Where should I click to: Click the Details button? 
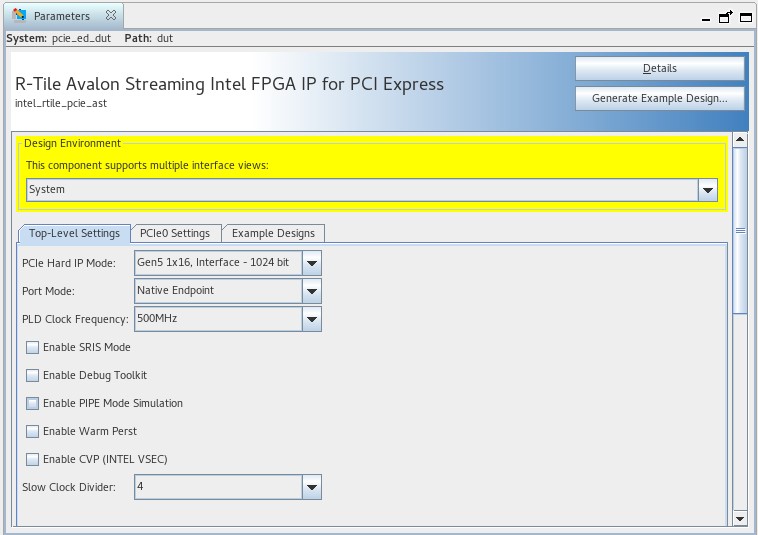[659, 69]
